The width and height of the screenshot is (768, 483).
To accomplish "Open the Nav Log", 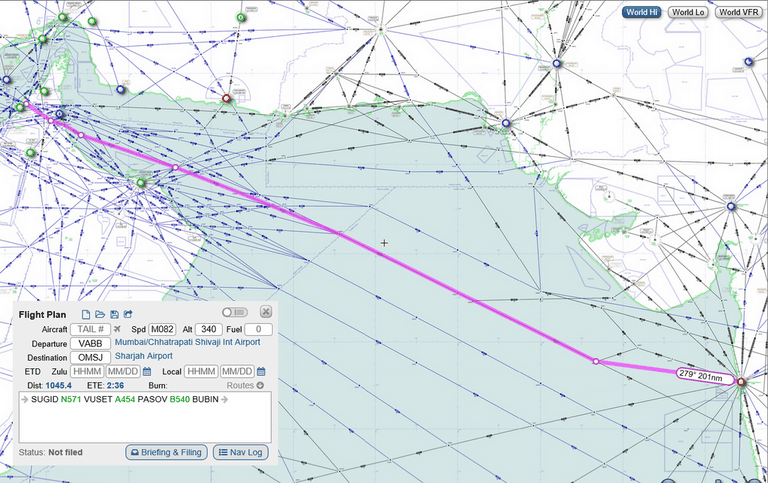I will pos(240,452).
